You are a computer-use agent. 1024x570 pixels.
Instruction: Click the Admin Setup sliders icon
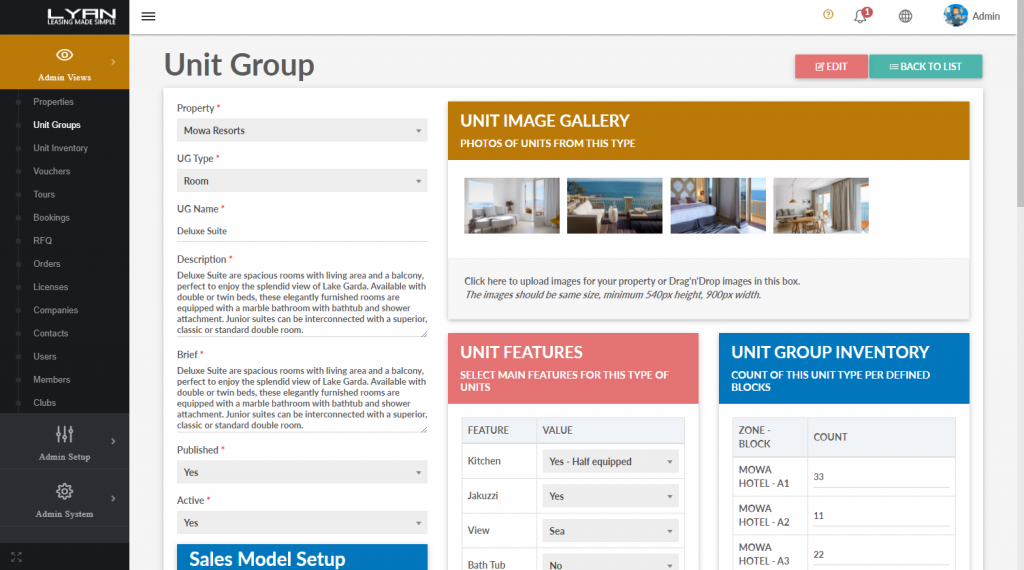[64, 434]
